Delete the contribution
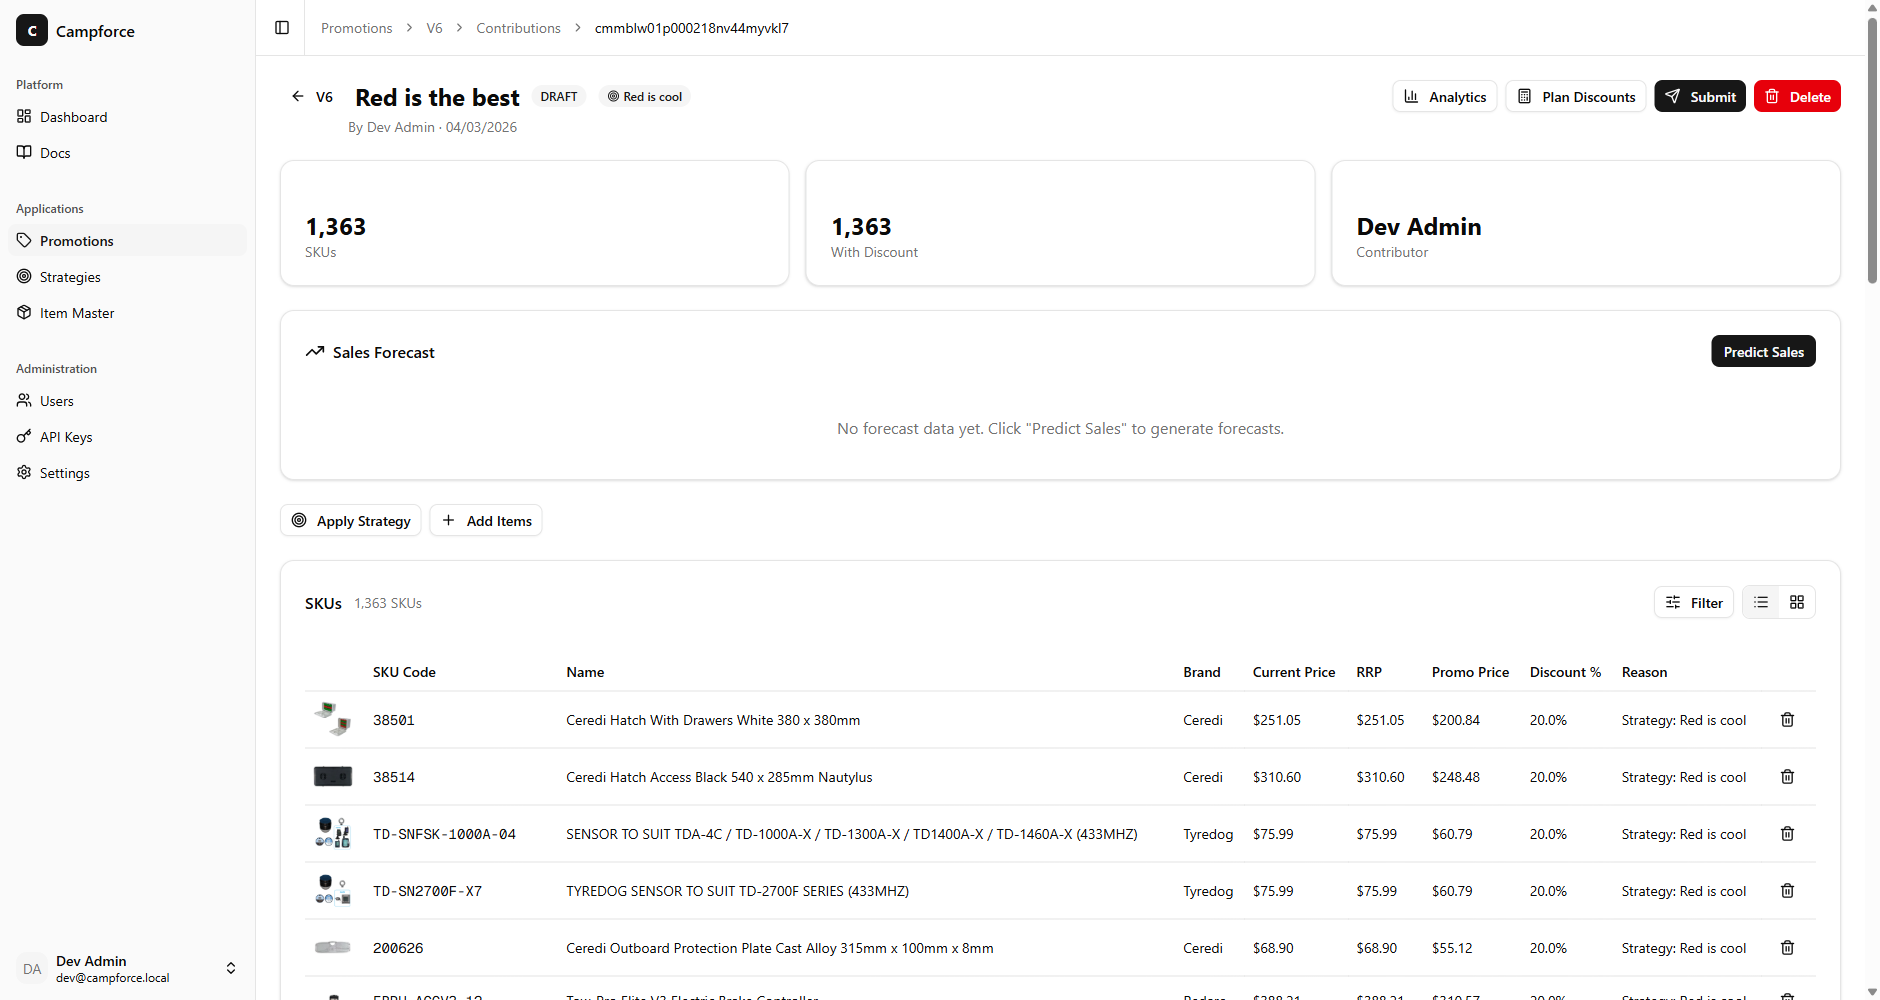1880x1000 pixels. (1797, 96)
